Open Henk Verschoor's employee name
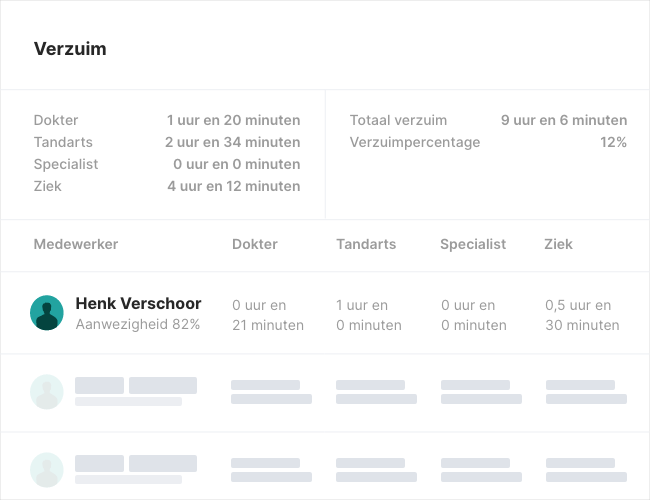 point(138,304)
